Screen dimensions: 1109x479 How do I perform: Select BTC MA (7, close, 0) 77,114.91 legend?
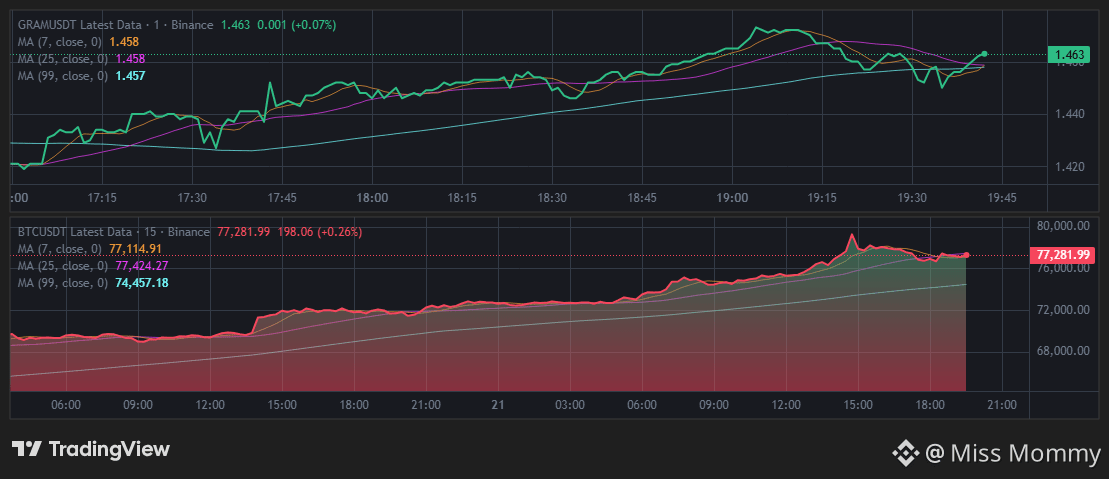(x=90, y=249)
